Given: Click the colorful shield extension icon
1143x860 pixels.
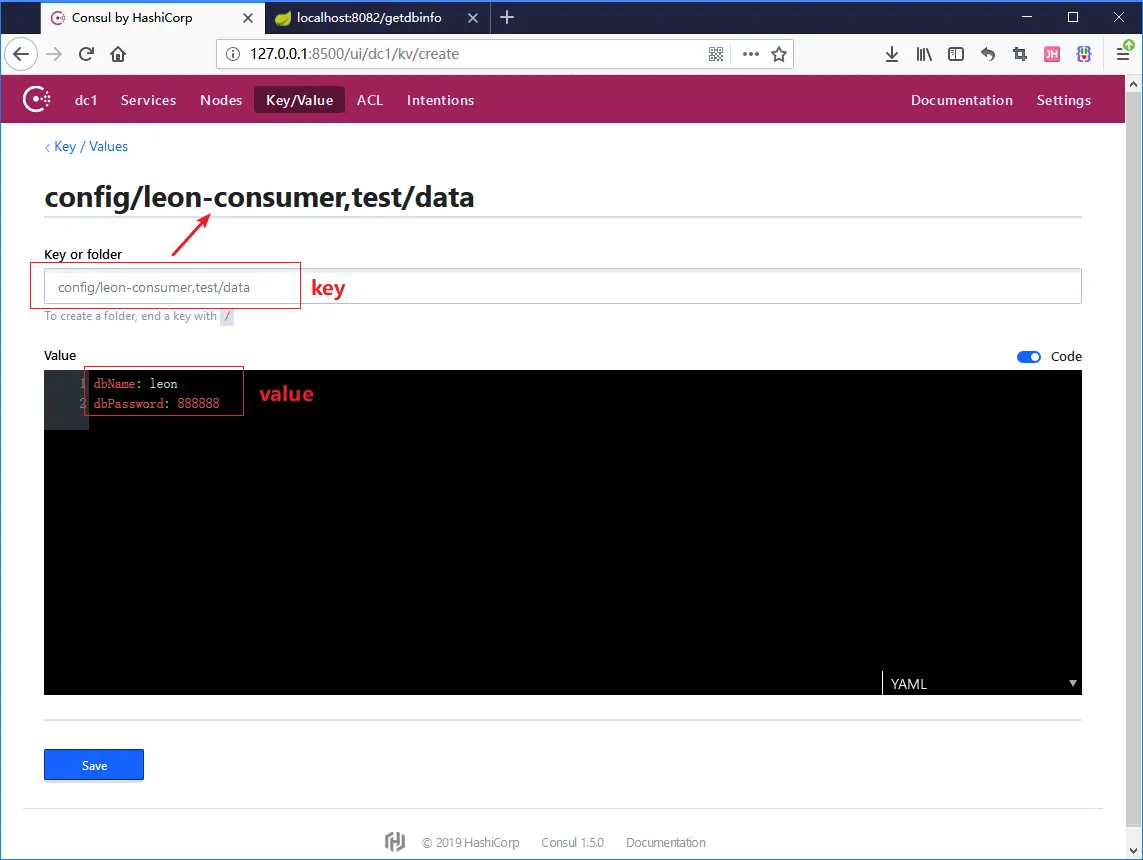Looking at the screenshot, I should pyautogui.click(x=1084, y=54).
